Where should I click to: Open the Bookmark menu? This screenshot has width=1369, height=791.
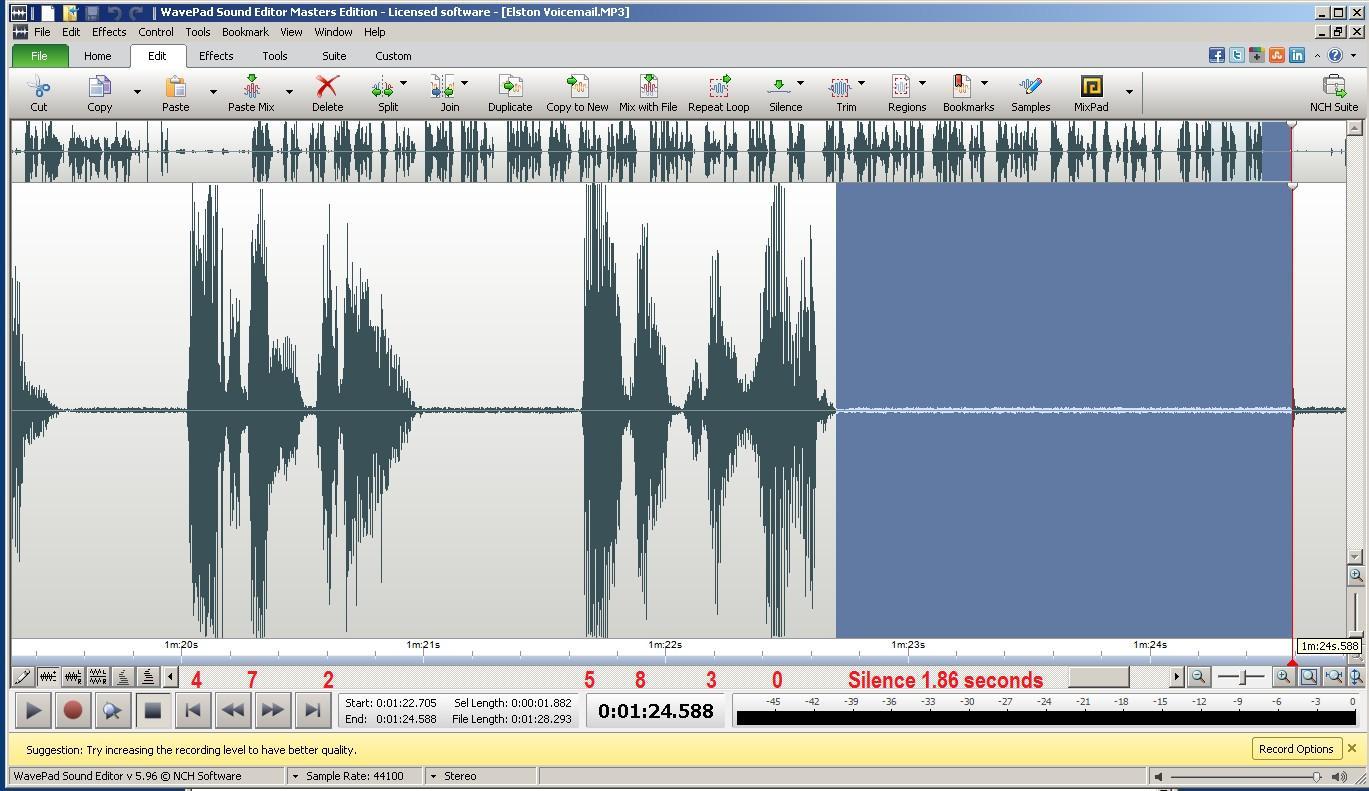[x=245, y=32]
